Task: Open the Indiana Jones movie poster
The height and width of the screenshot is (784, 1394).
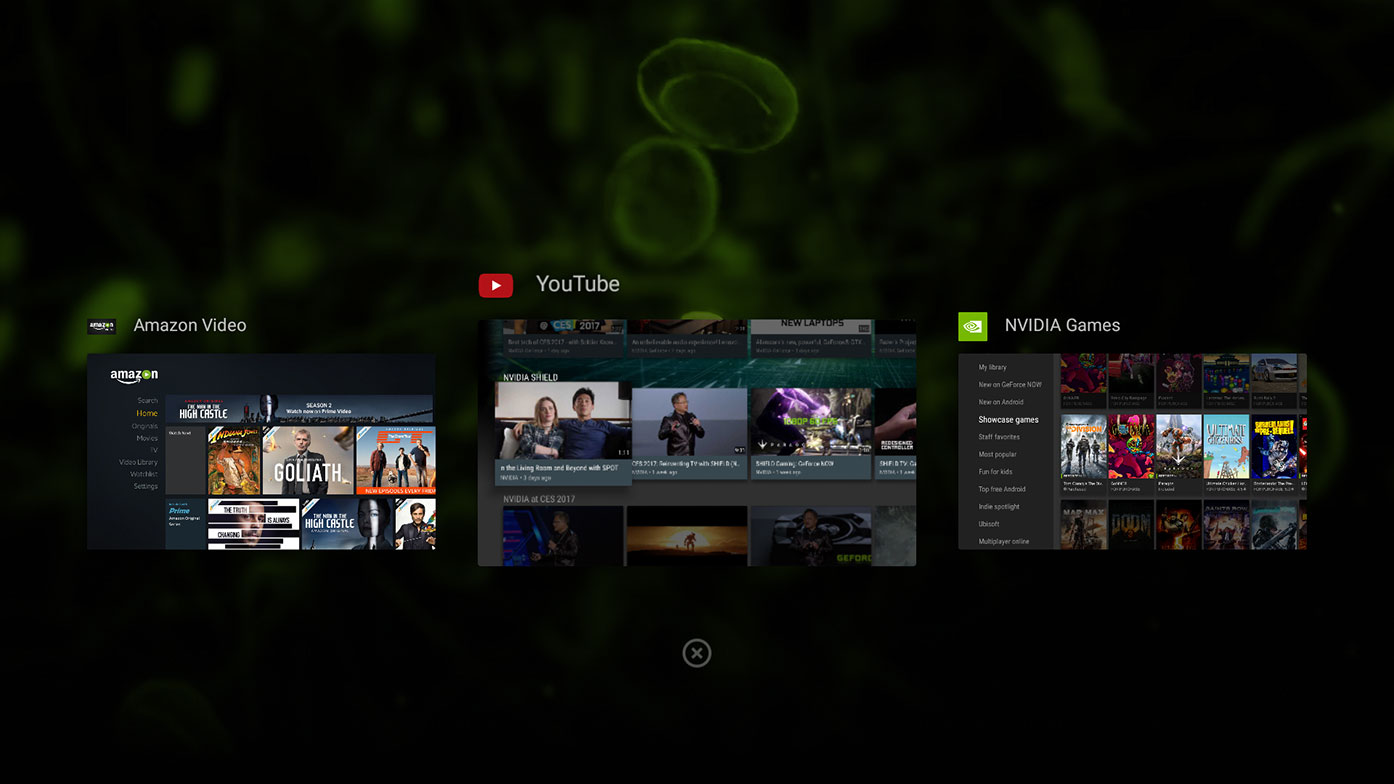Action: click(x=233, y=461)
